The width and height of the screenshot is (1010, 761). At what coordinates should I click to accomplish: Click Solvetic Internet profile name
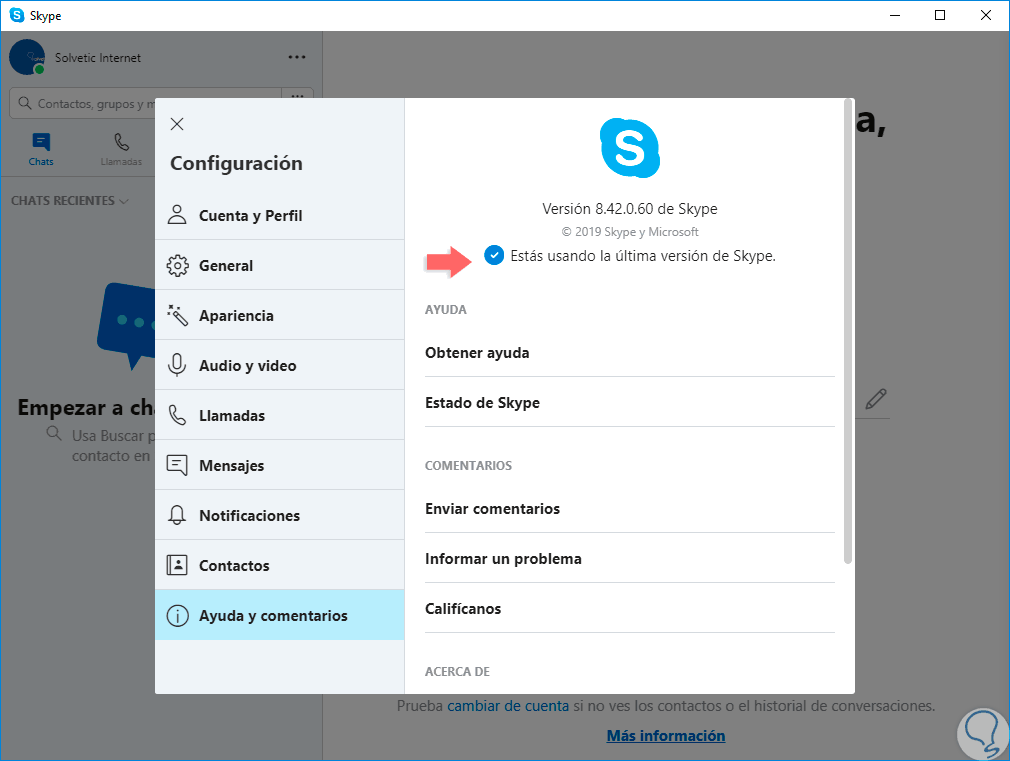(97, 57)
